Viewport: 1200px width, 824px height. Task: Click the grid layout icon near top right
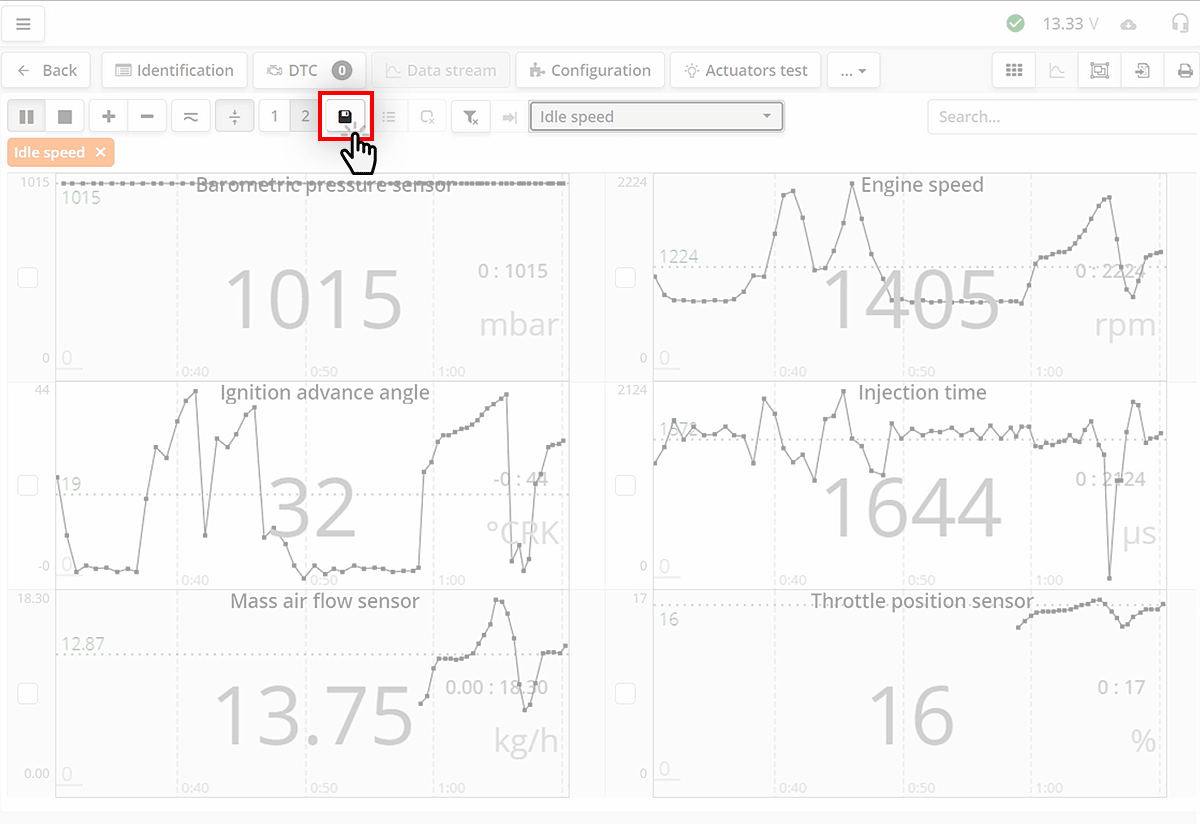point(1014,70)
